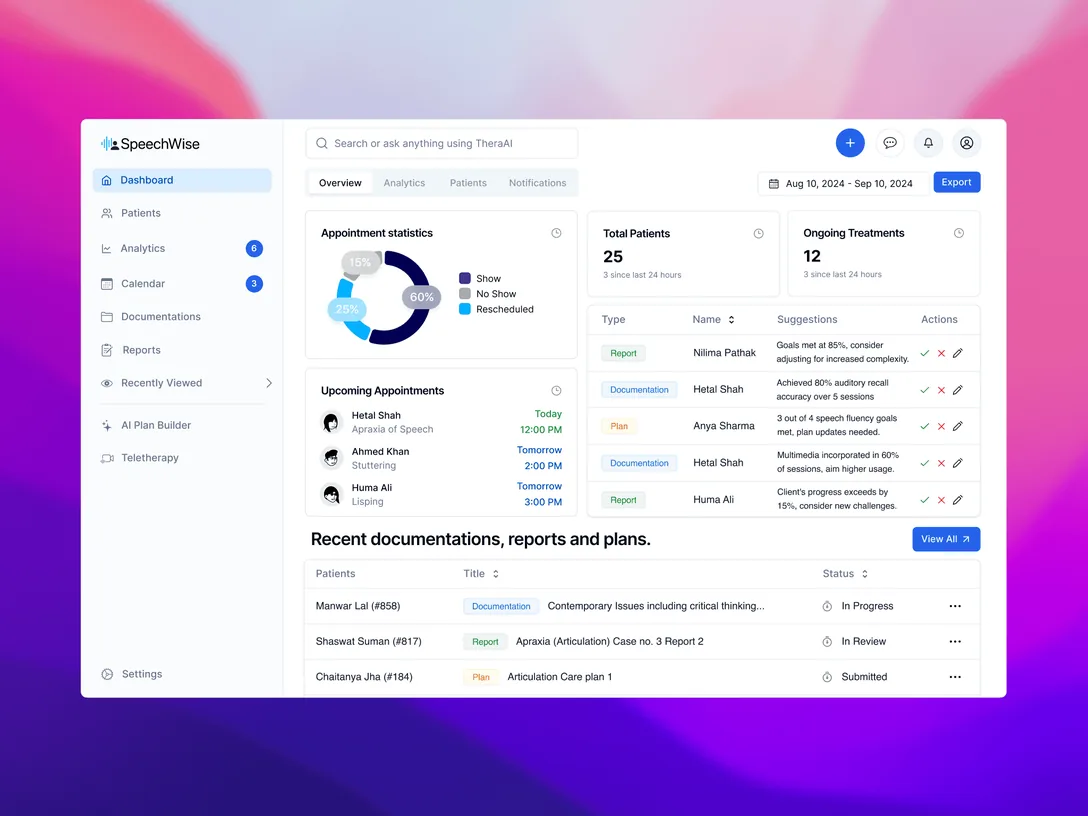Click the Total Patients clock icon
This screenshot has width=1088, height=816.
pos(758,234)
